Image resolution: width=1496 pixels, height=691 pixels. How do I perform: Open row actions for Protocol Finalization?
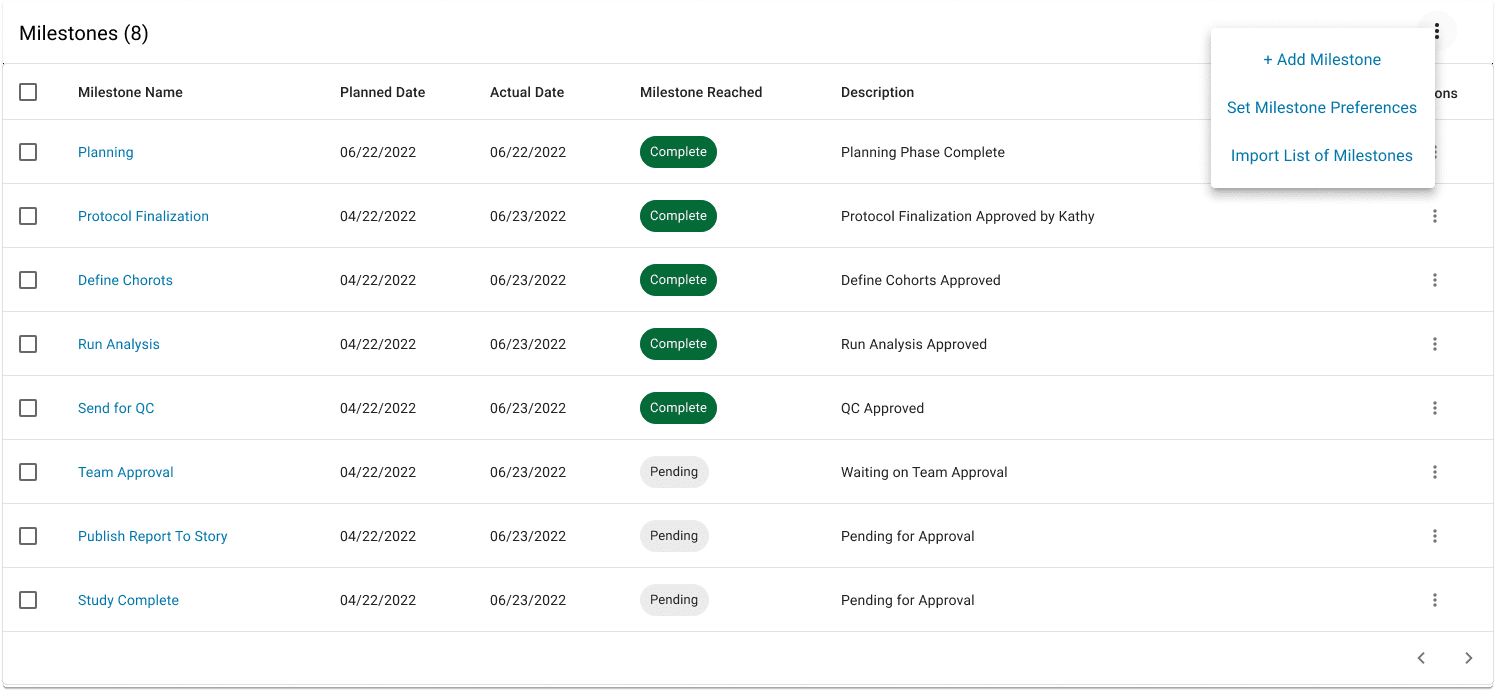coord(1435,216)
